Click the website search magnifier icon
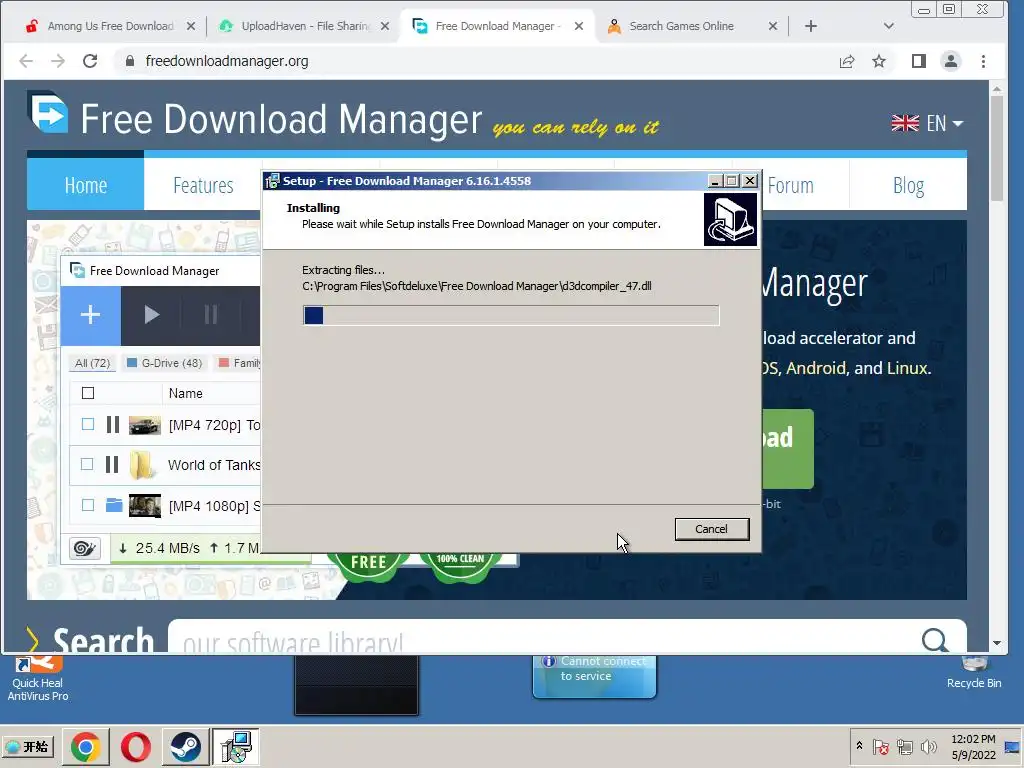 pyautogui.click(x=935, y=640)
